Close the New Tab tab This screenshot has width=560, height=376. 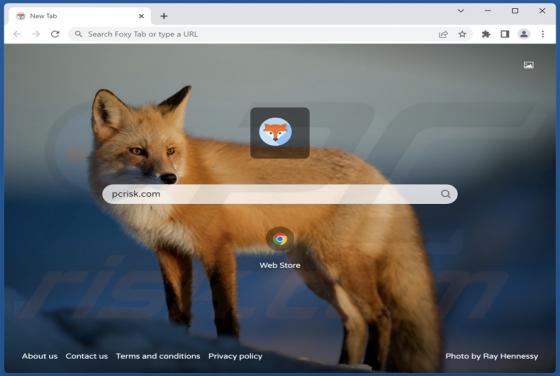click(141, 16)
